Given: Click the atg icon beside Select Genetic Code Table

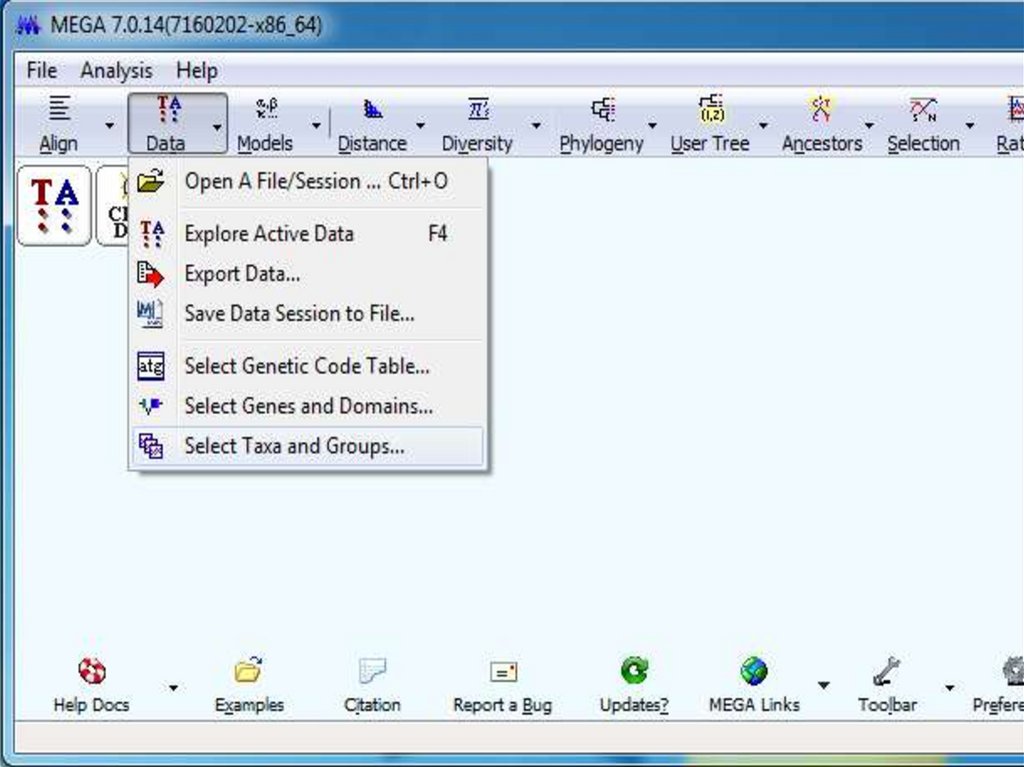Looking at the screenshot, I should (x=151, y=366).
